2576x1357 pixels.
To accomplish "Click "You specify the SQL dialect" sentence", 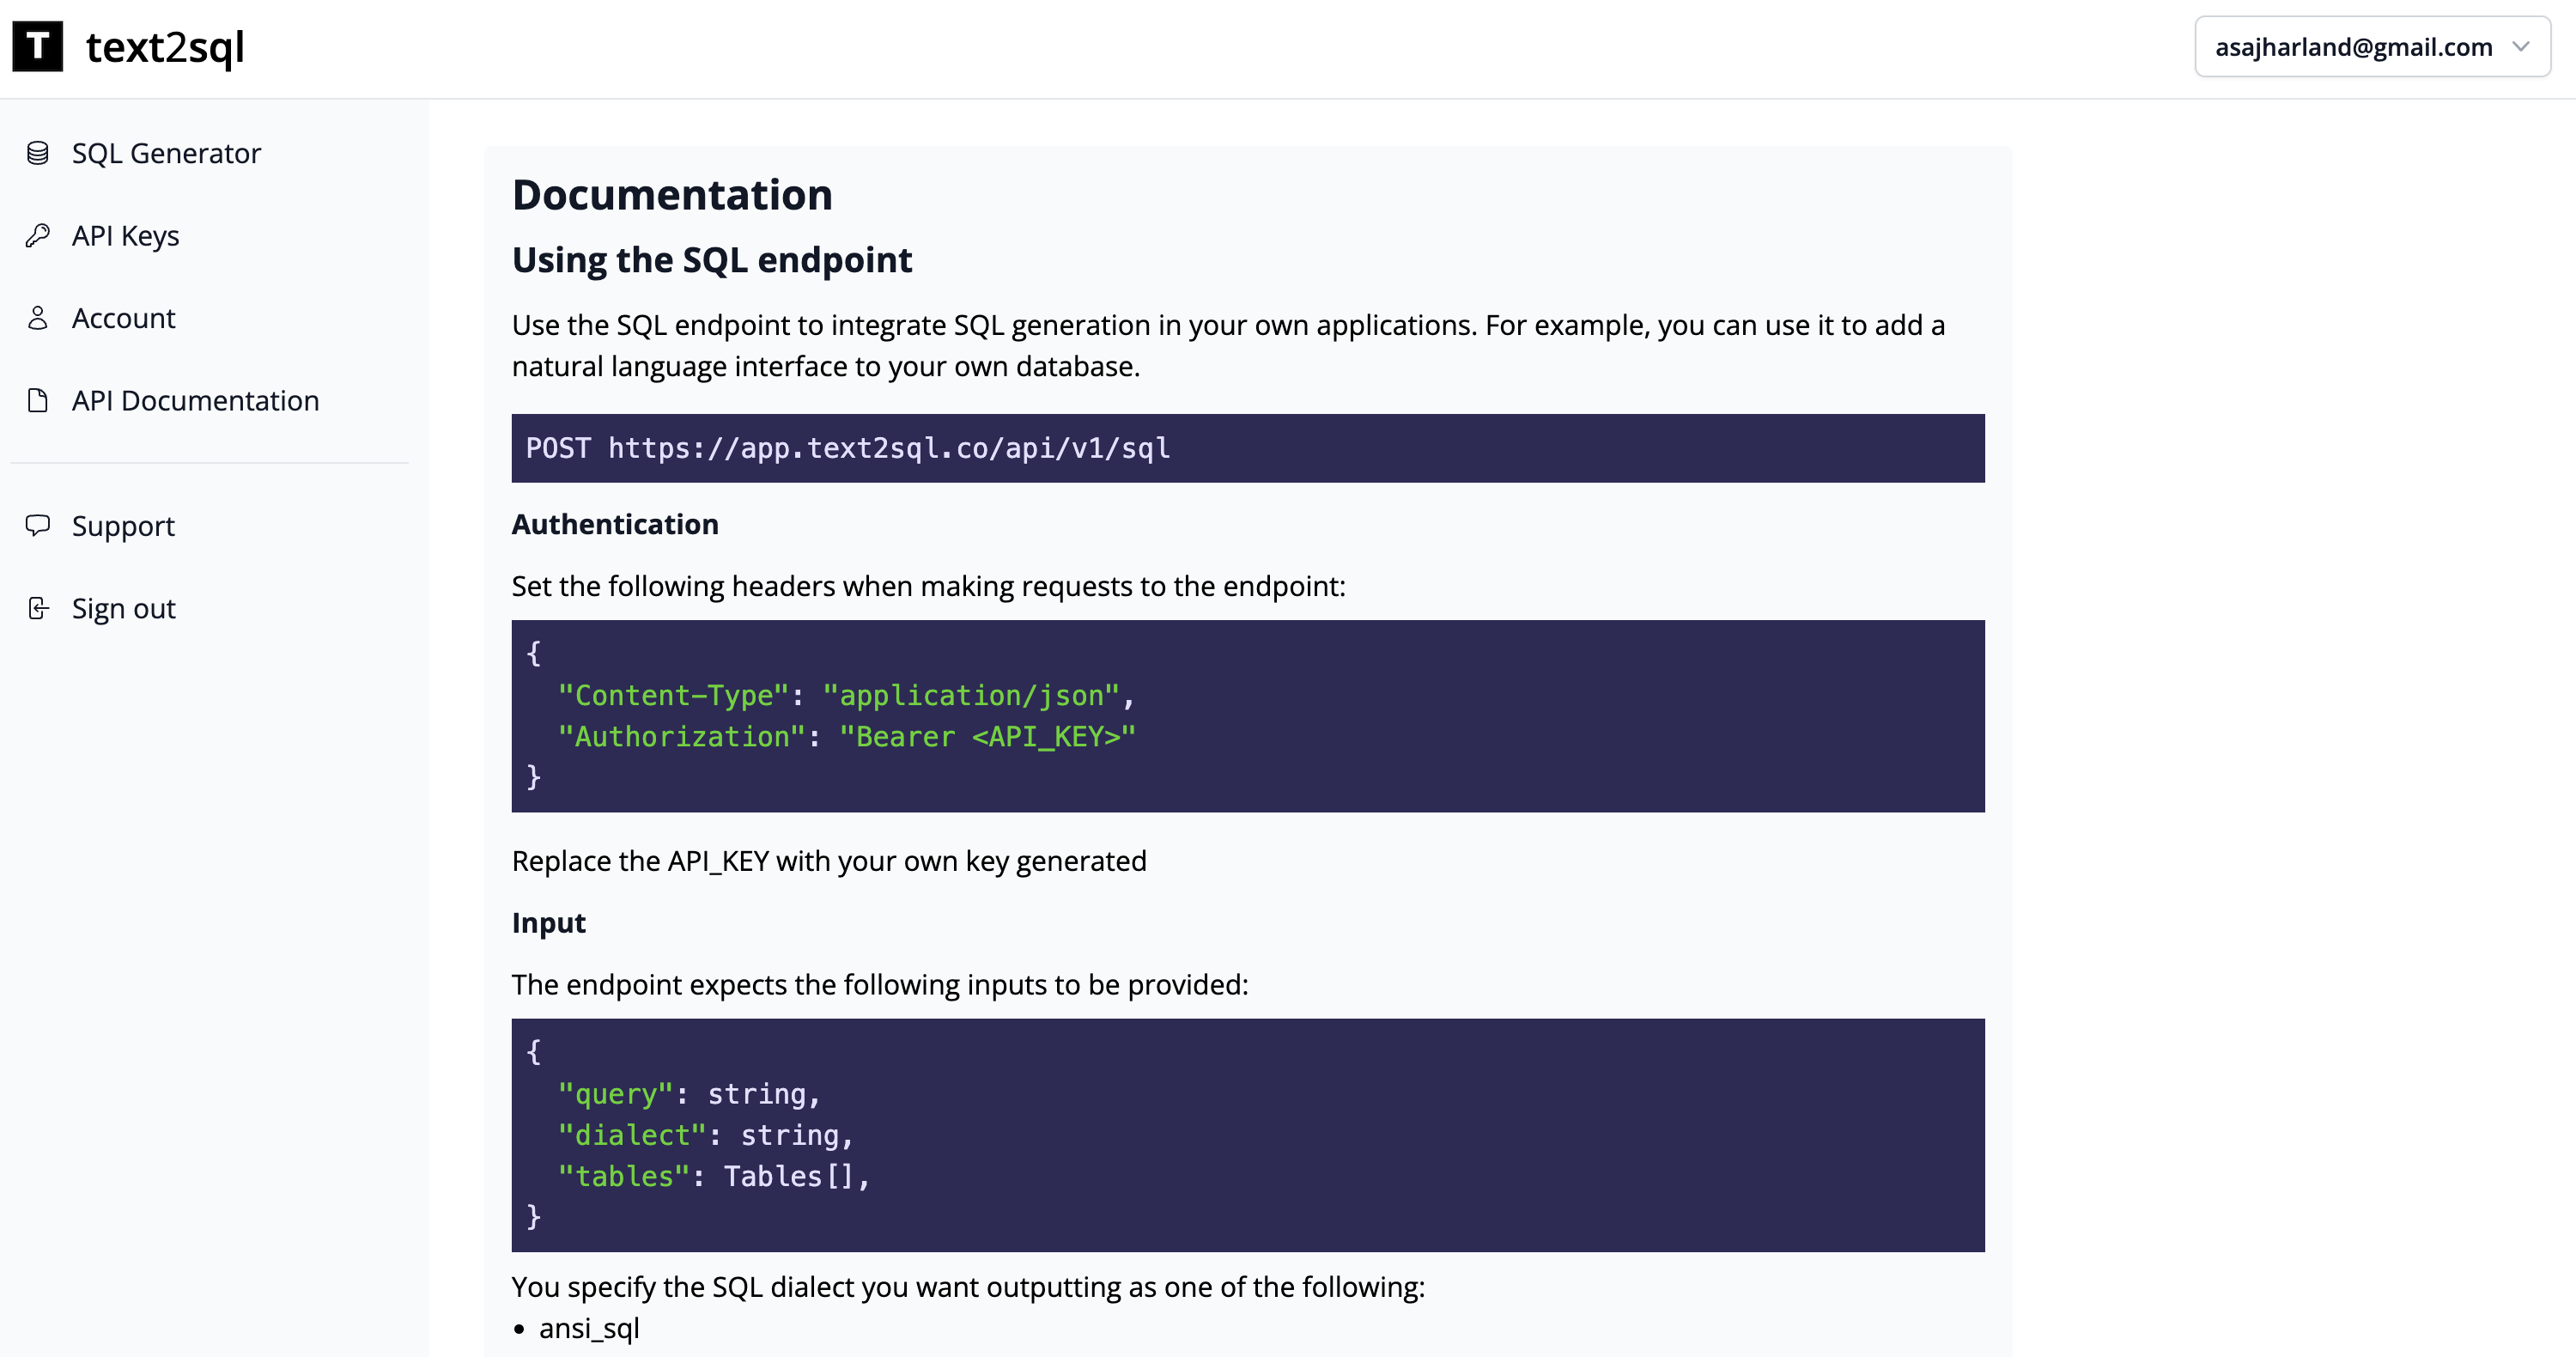I will click(x=968, y=1287).
